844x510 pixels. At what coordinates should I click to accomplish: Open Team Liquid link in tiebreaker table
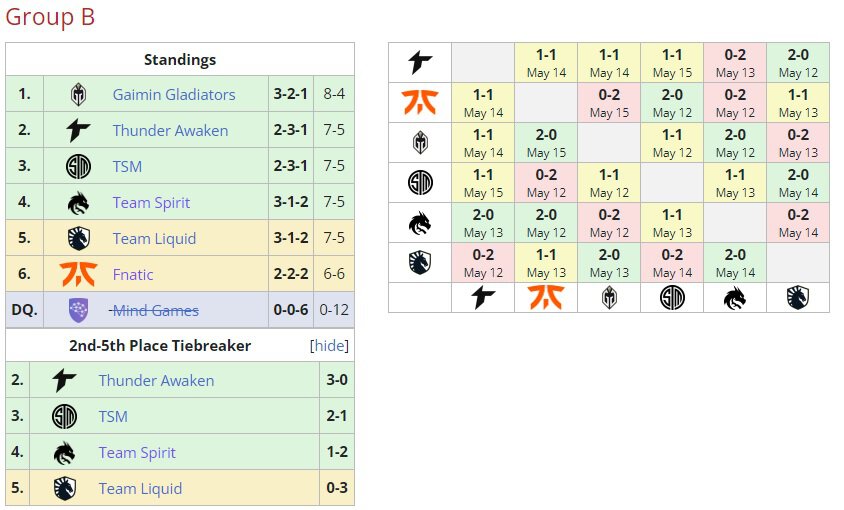140,488
